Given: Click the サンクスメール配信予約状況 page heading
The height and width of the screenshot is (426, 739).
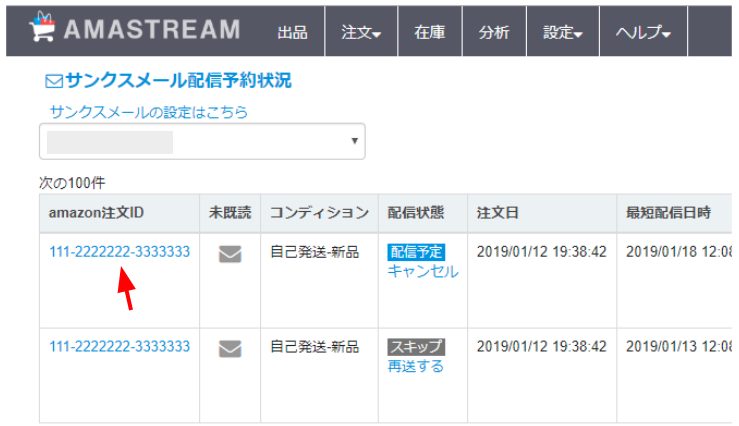Looking at the screenshot, I should pyautogui.click(x=178, y=81).
